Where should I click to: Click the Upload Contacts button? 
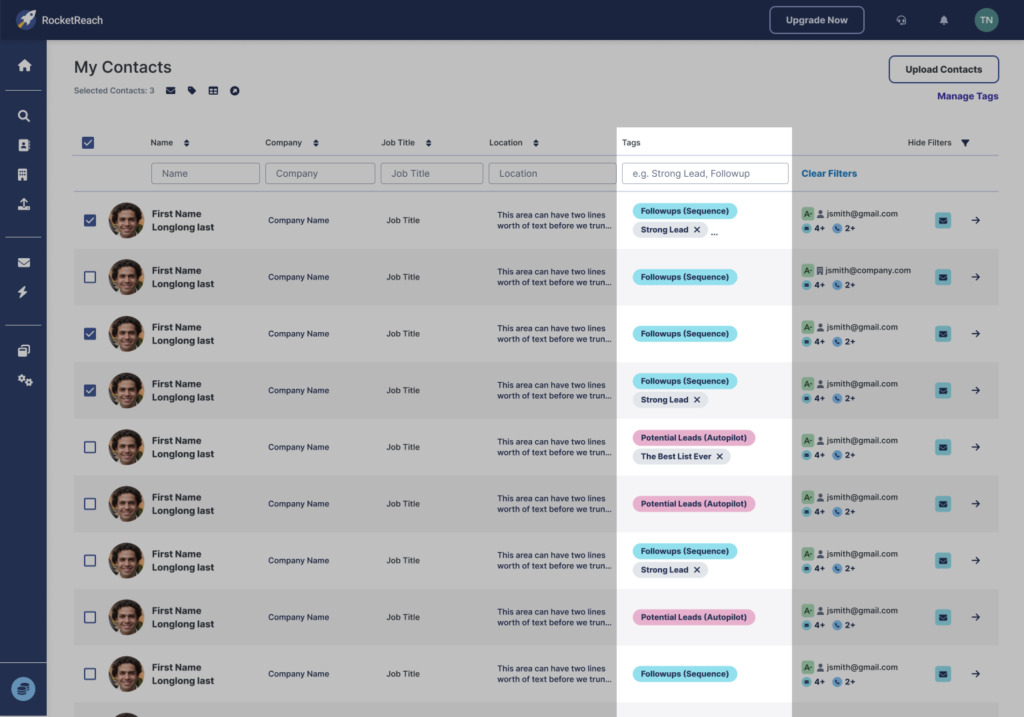[943, 69]
